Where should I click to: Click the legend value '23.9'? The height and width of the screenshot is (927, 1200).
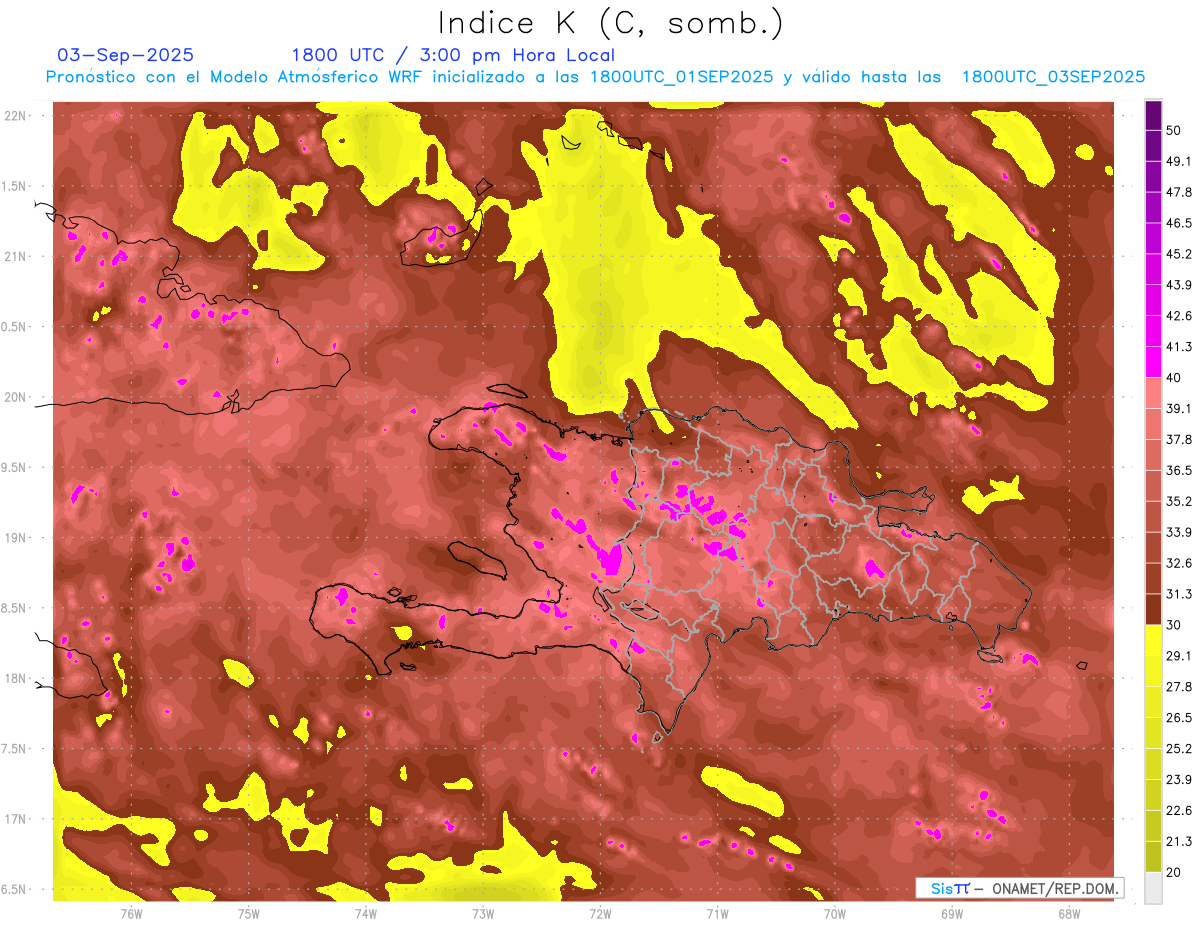click(x=1179, y=780)
